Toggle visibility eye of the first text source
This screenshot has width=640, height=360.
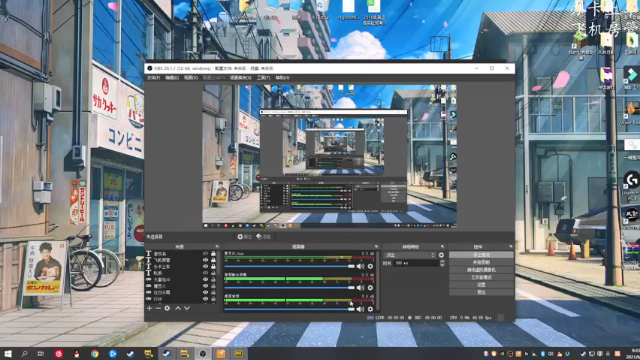[205, 253]
